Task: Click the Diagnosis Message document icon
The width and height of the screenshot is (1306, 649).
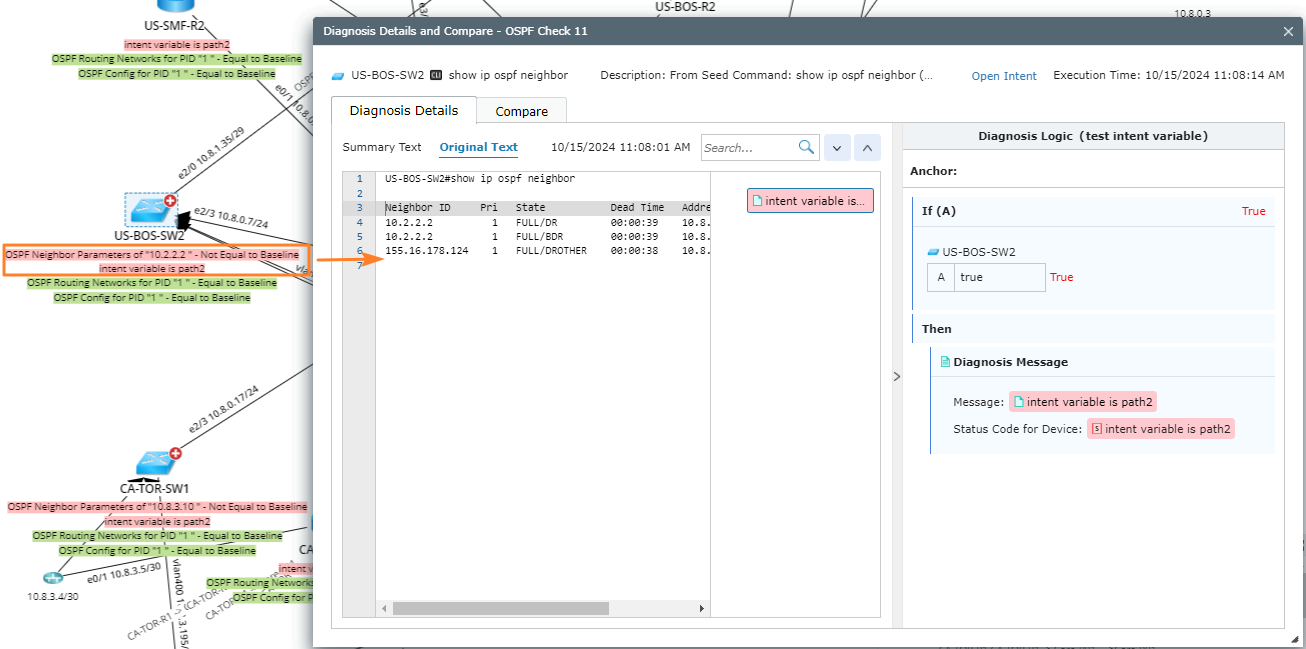Action: pyautogui.click(x=945, y=362)
